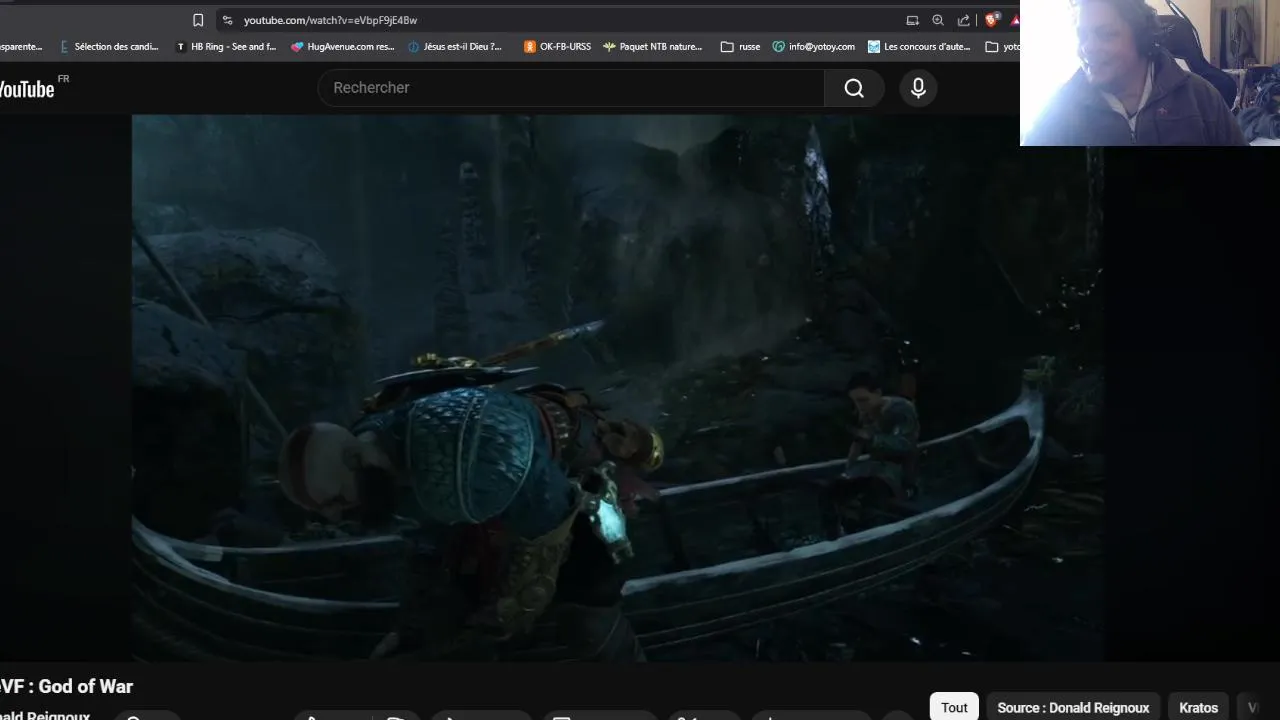Click the youtube.com URL in the address bar
Screen dimensions: 1280x720
330,20
